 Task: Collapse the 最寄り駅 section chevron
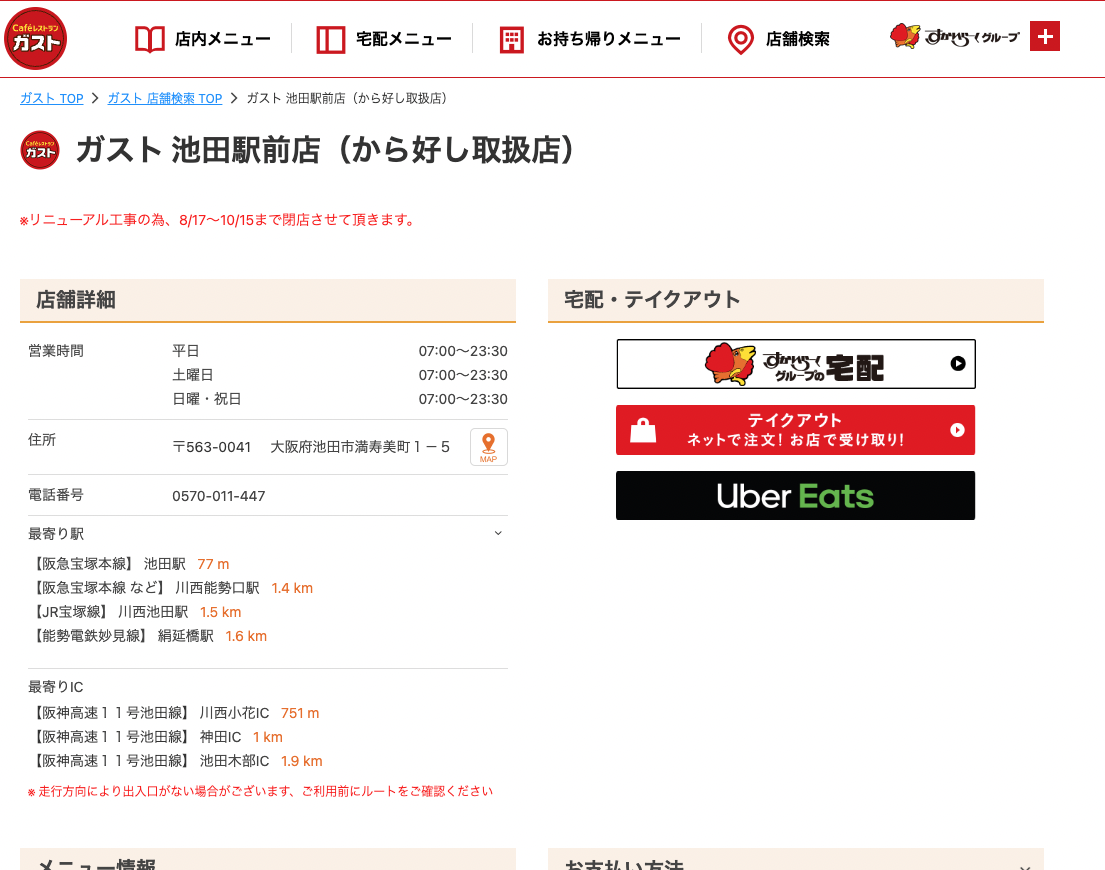pyautogui.click(x=498, y=533)
